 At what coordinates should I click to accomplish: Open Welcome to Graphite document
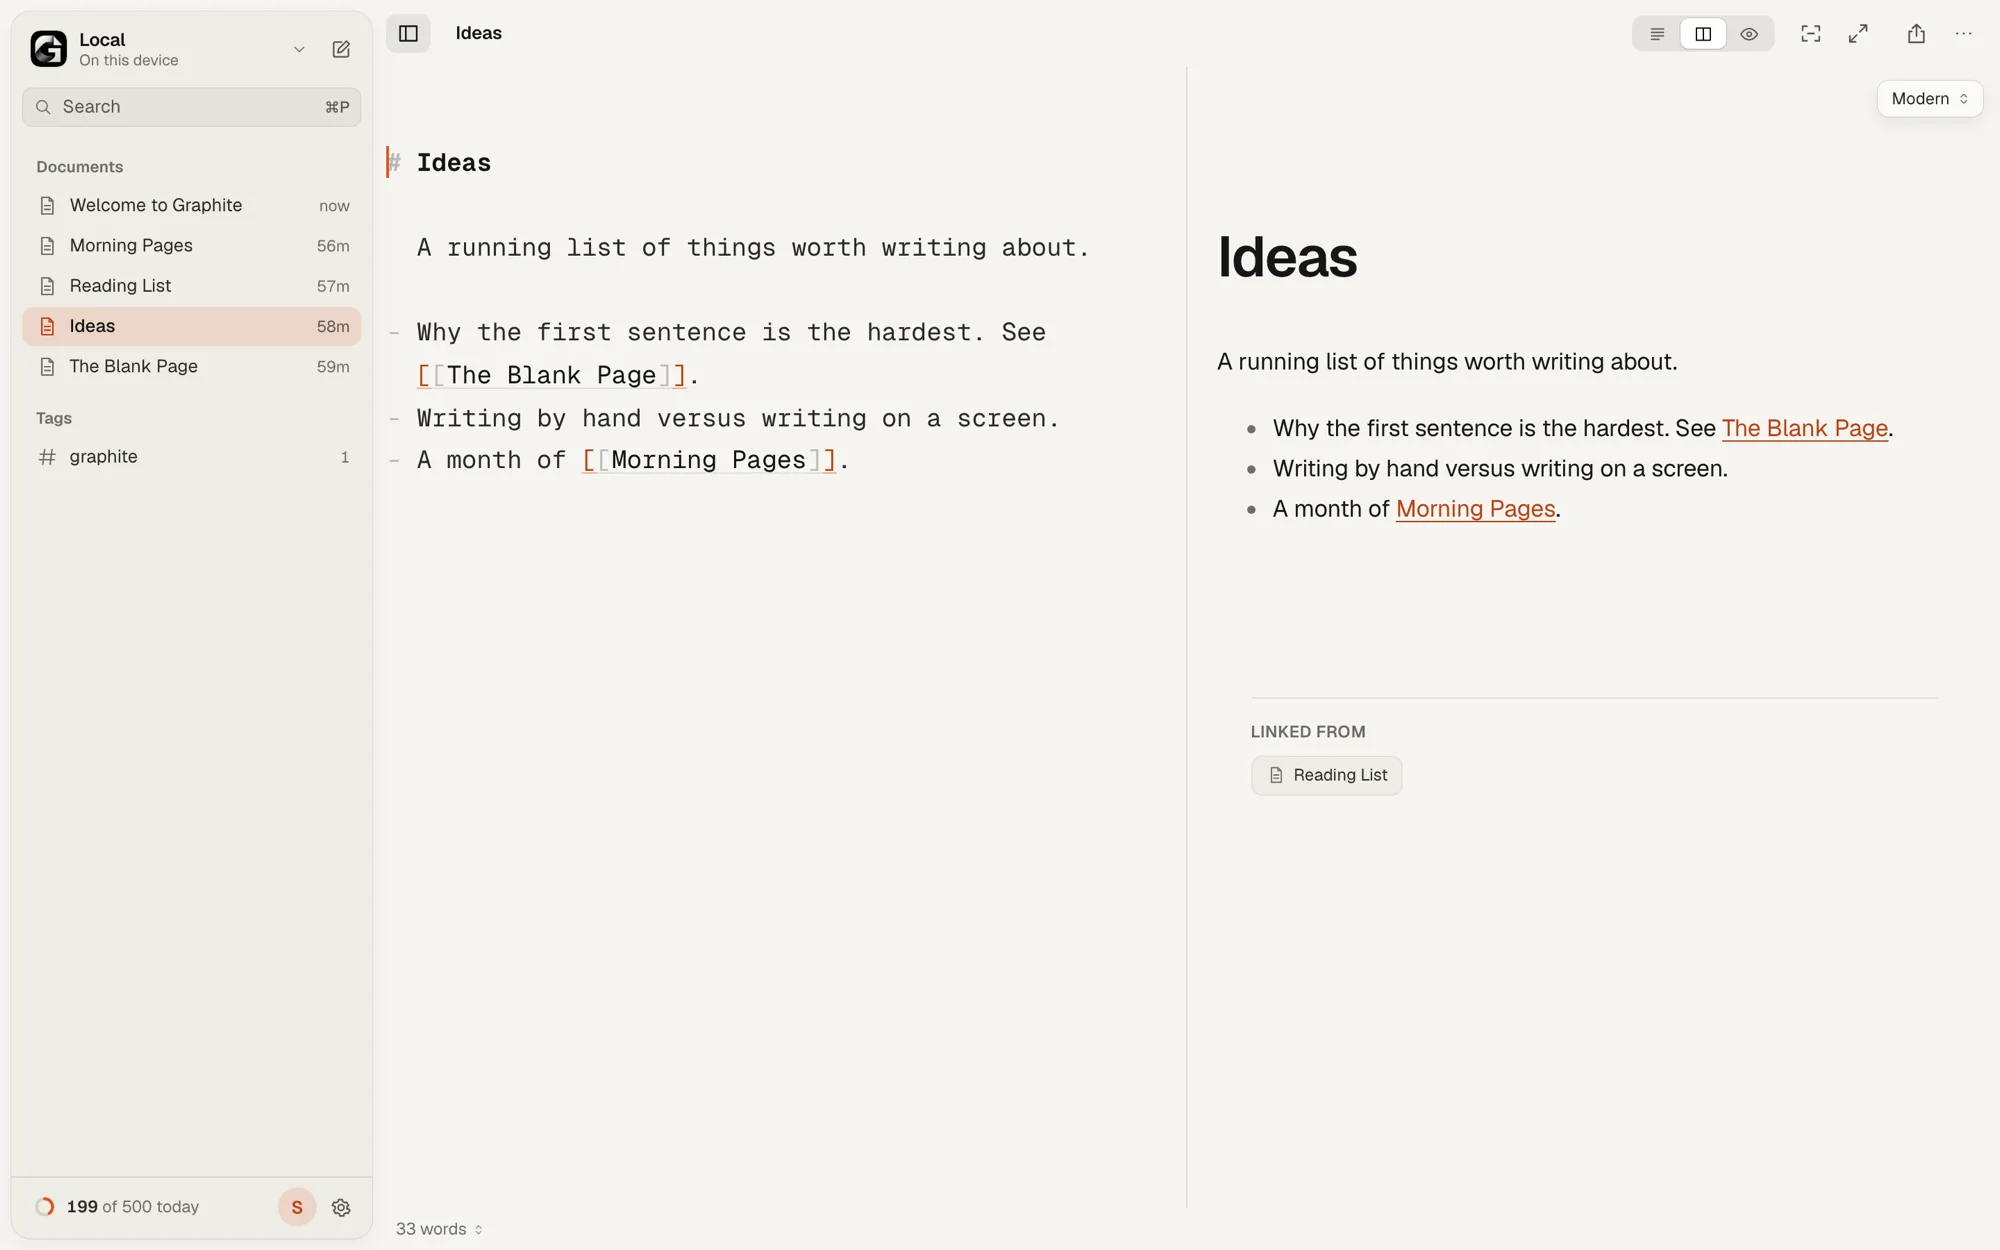(192, 205)
